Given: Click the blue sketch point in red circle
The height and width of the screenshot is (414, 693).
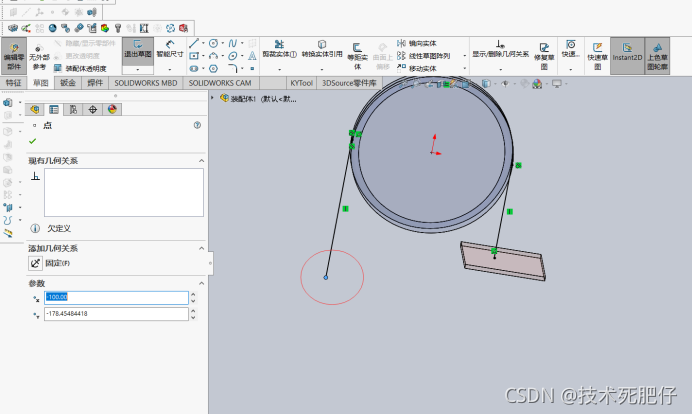Looking at the screenshot, I should [326, 277].
